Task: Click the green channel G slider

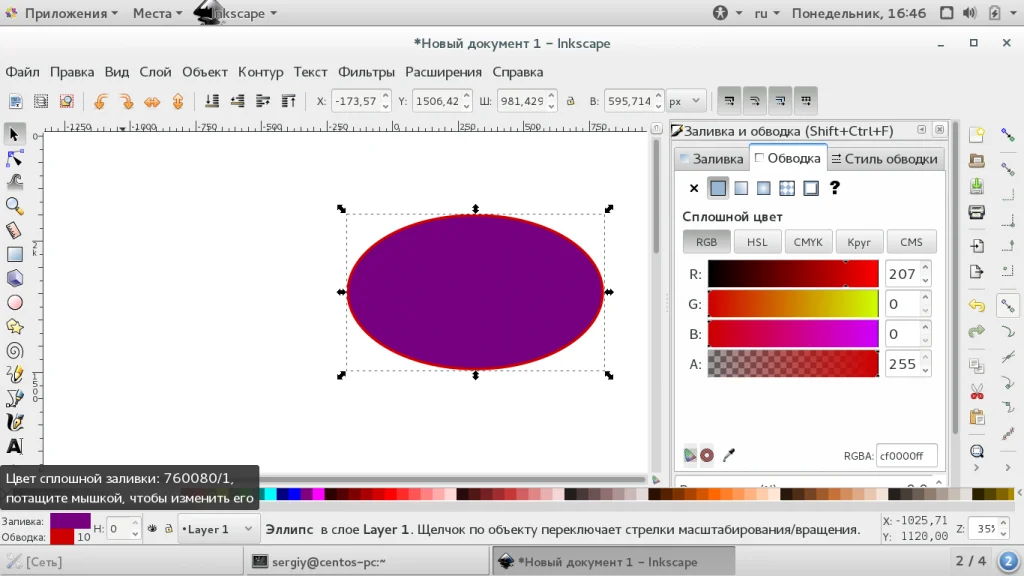Action: (792, 304)
